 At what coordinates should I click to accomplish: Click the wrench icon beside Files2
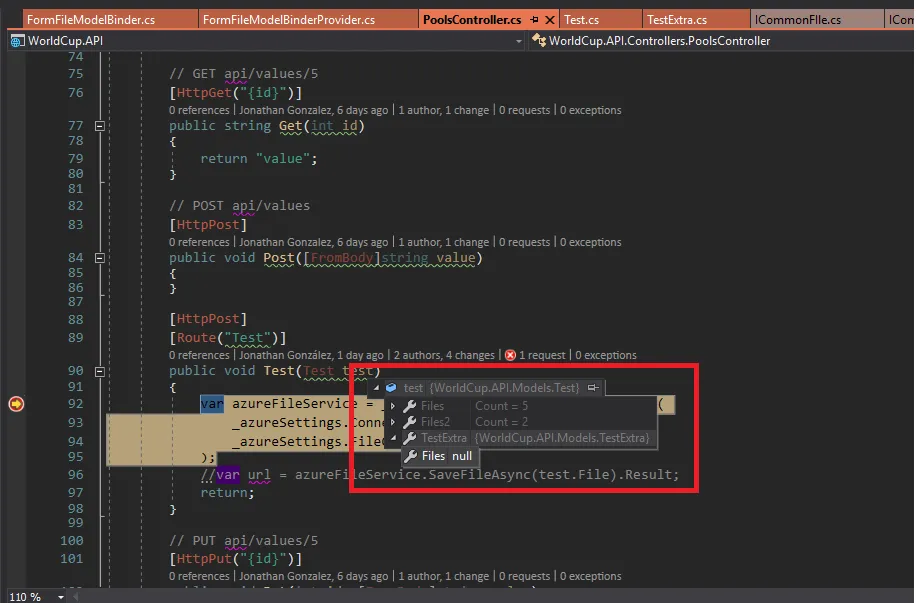(x=410, y=422)
